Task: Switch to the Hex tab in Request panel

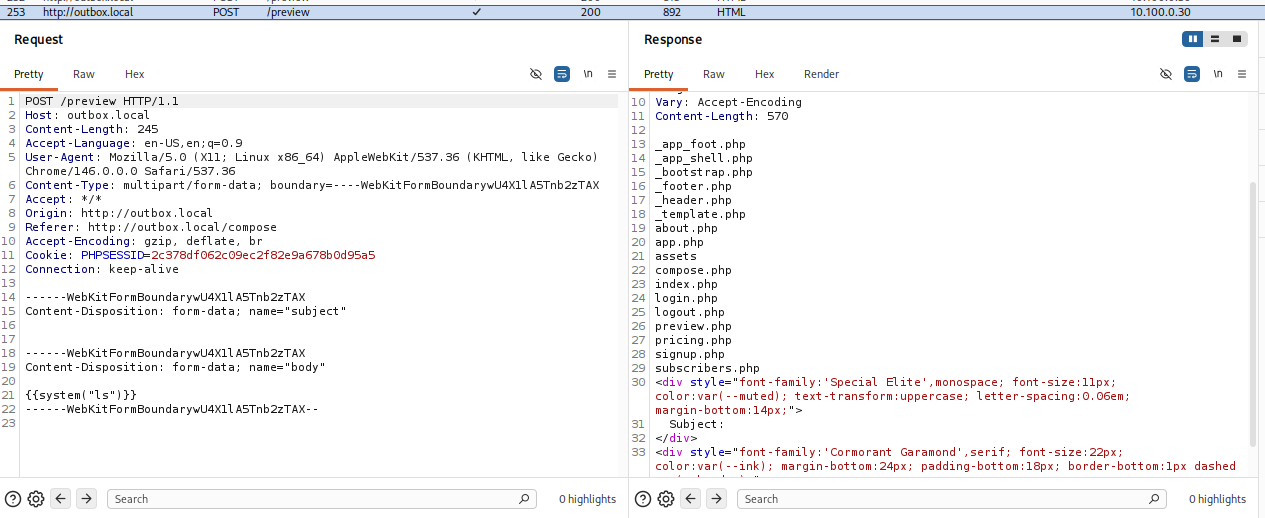Action: point(135,74)
